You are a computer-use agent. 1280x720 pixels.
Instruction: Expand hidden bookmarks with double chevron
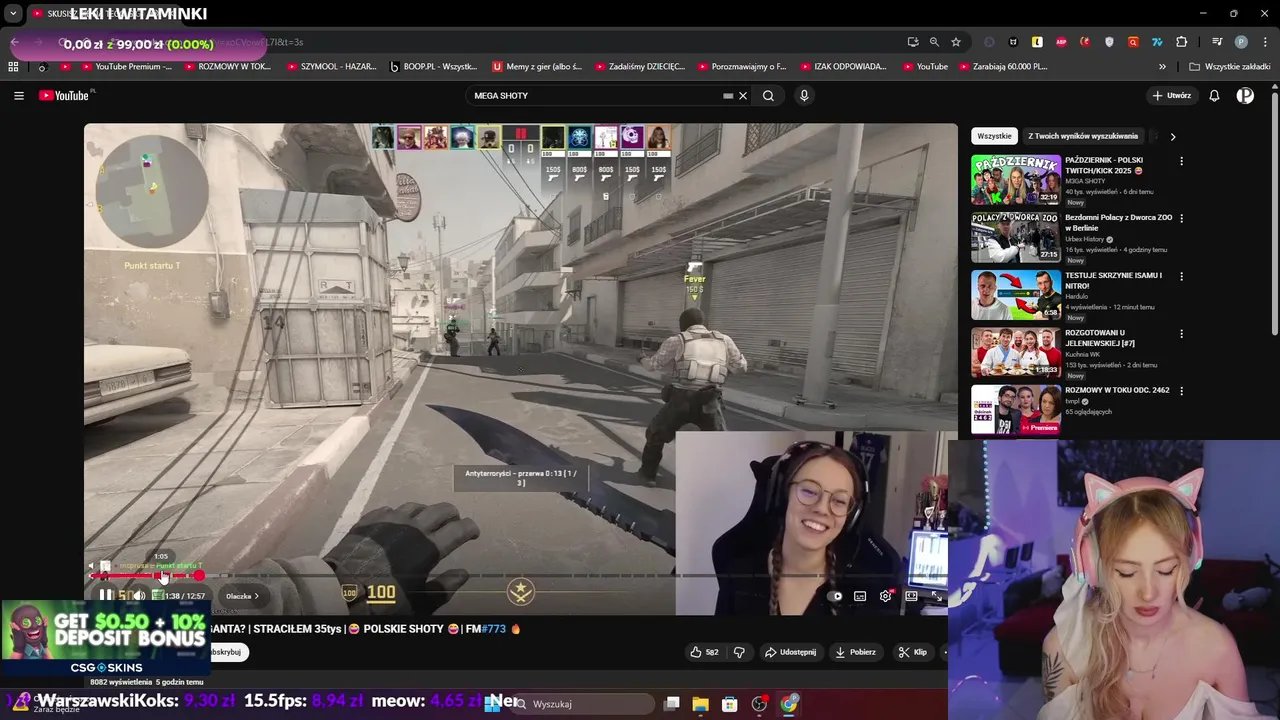(x=1162, y=67)
